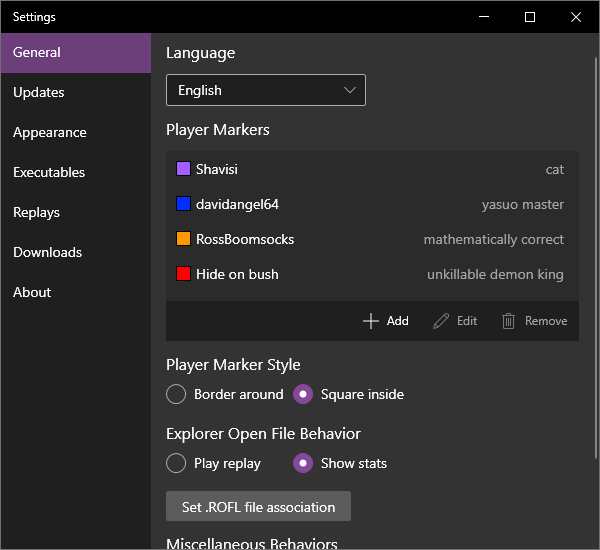Click the red swatch for Hide on bush
600x550 pixels.
183,274
